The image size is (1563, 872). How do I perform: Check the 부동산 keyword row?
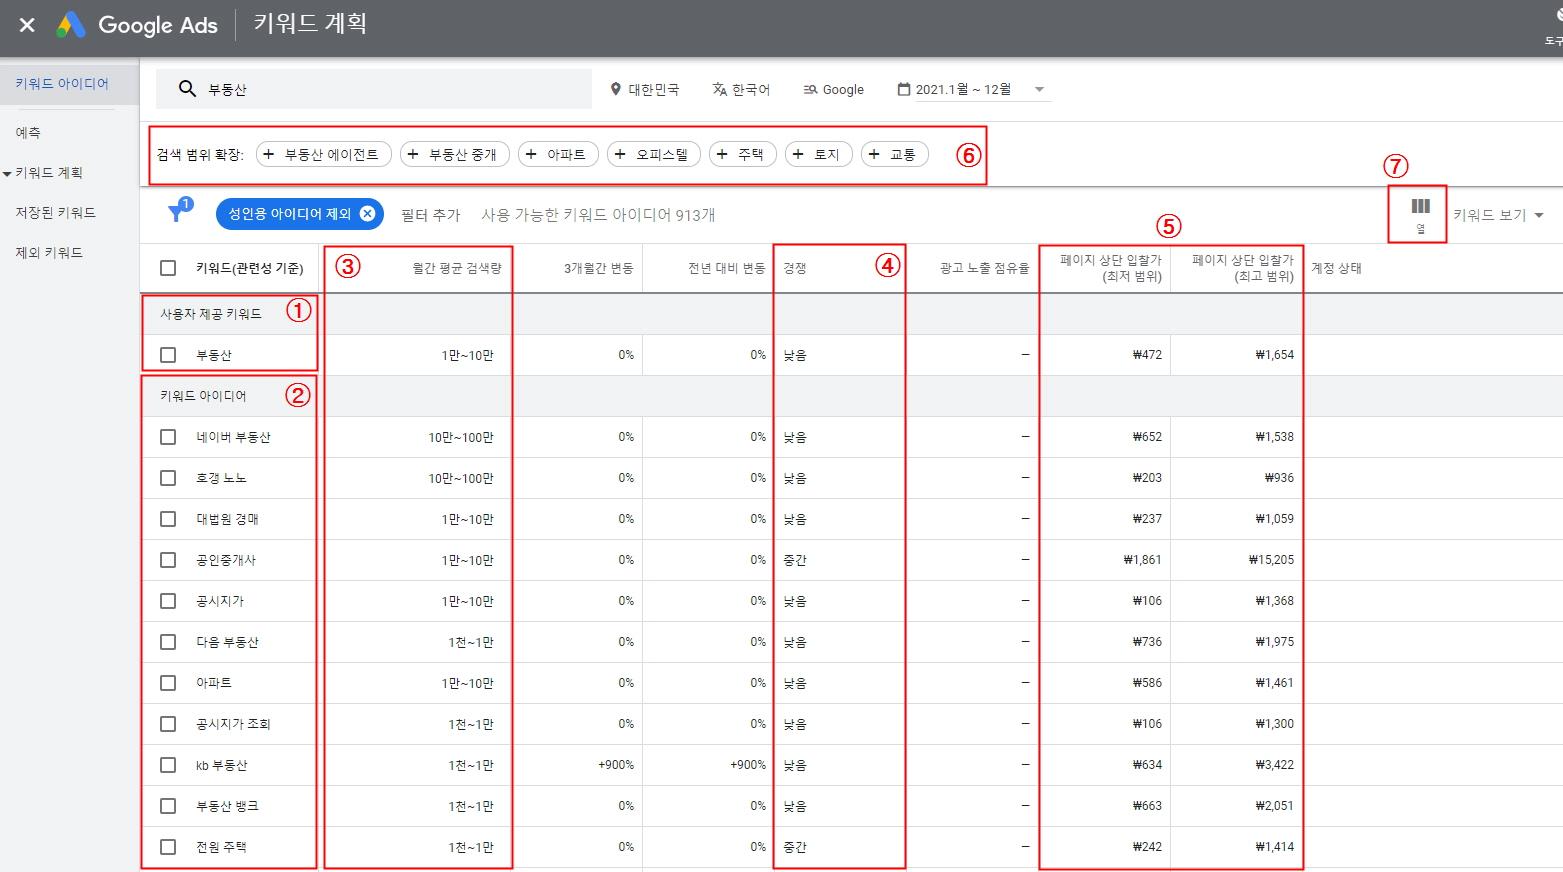click(x=168, y=355)
